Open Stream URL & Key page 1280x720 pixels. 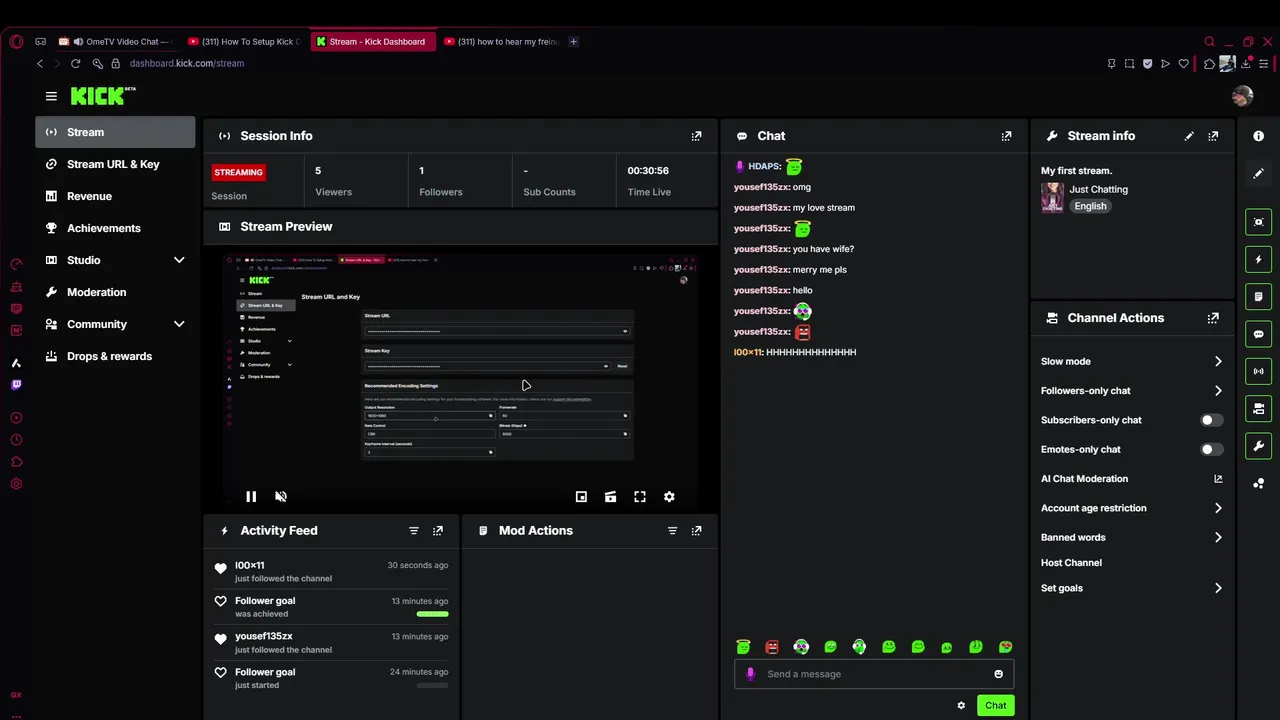(x=115, y=164)
